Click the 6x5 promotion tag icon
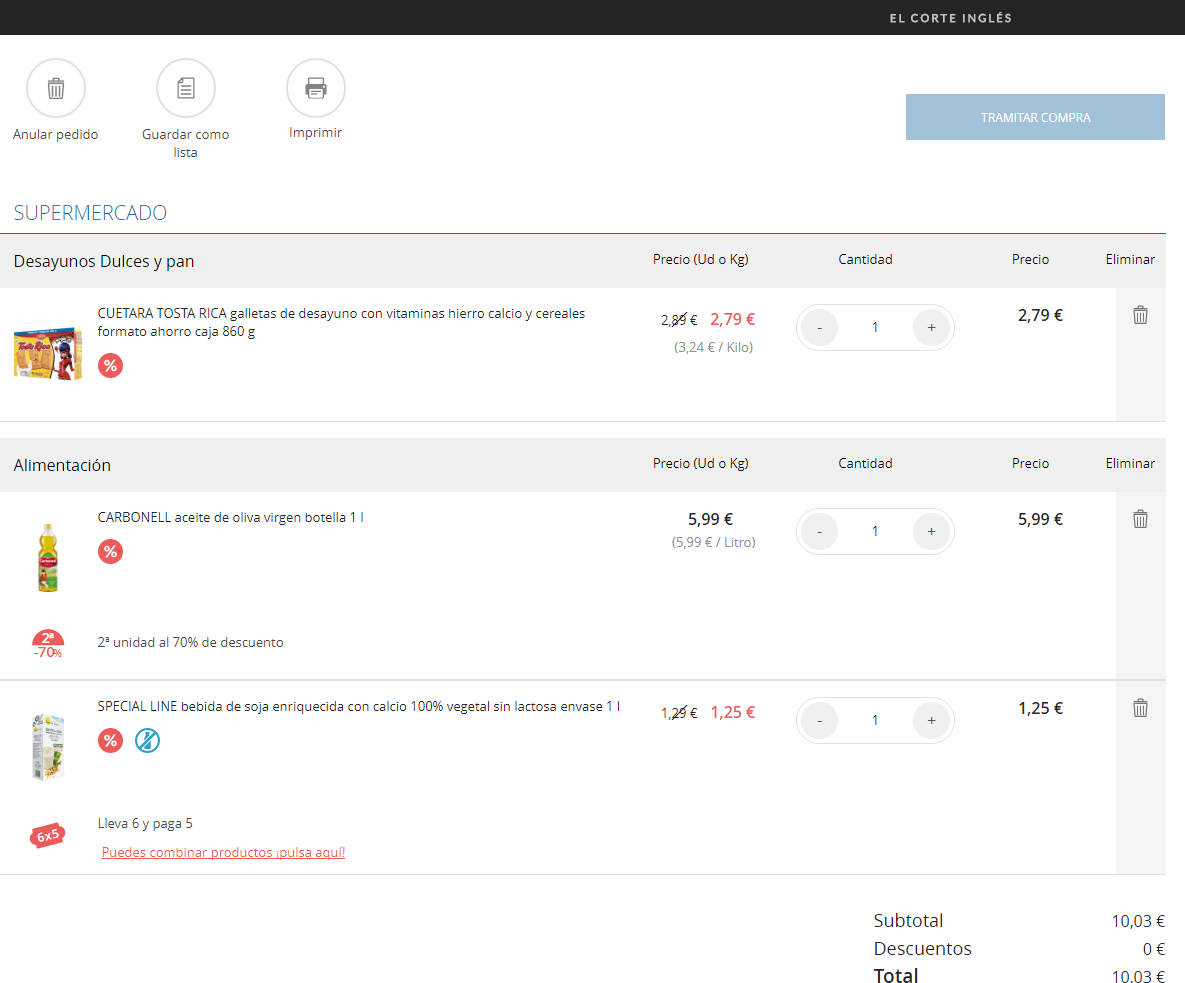This screenshot has height=983, width=1185. [x=48, y=835]
